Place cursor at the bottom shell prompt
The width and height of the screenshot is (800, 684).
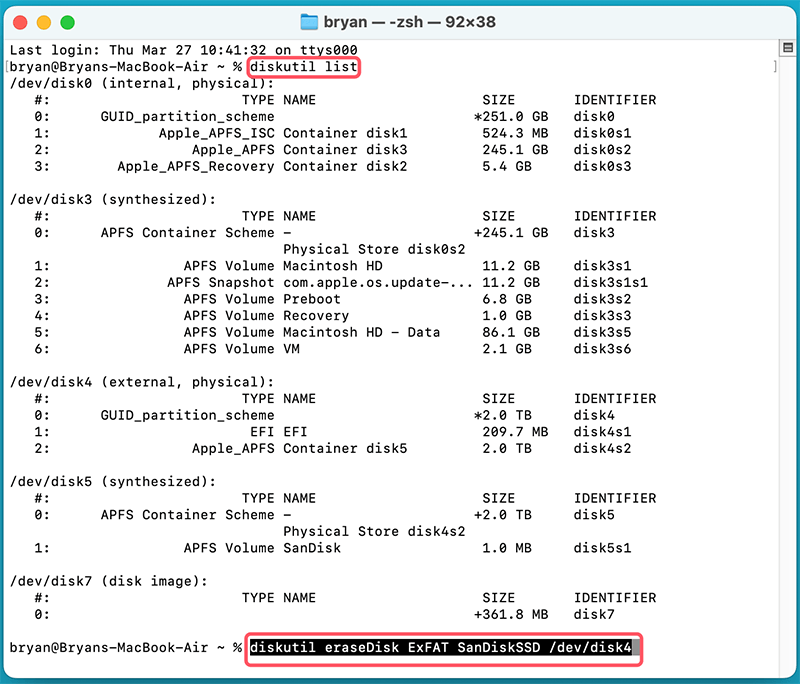pyautogui.click(x=240, y=649)
